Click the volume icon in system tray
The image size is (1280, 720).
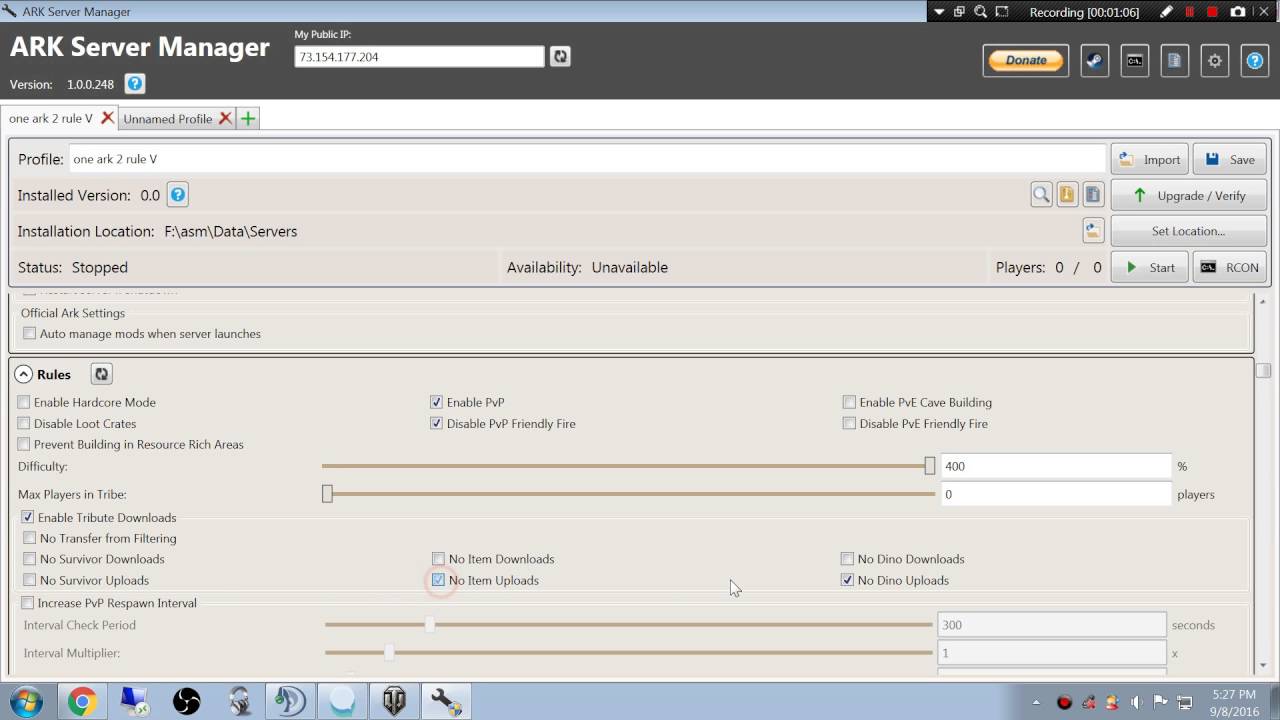[1136, 702]
